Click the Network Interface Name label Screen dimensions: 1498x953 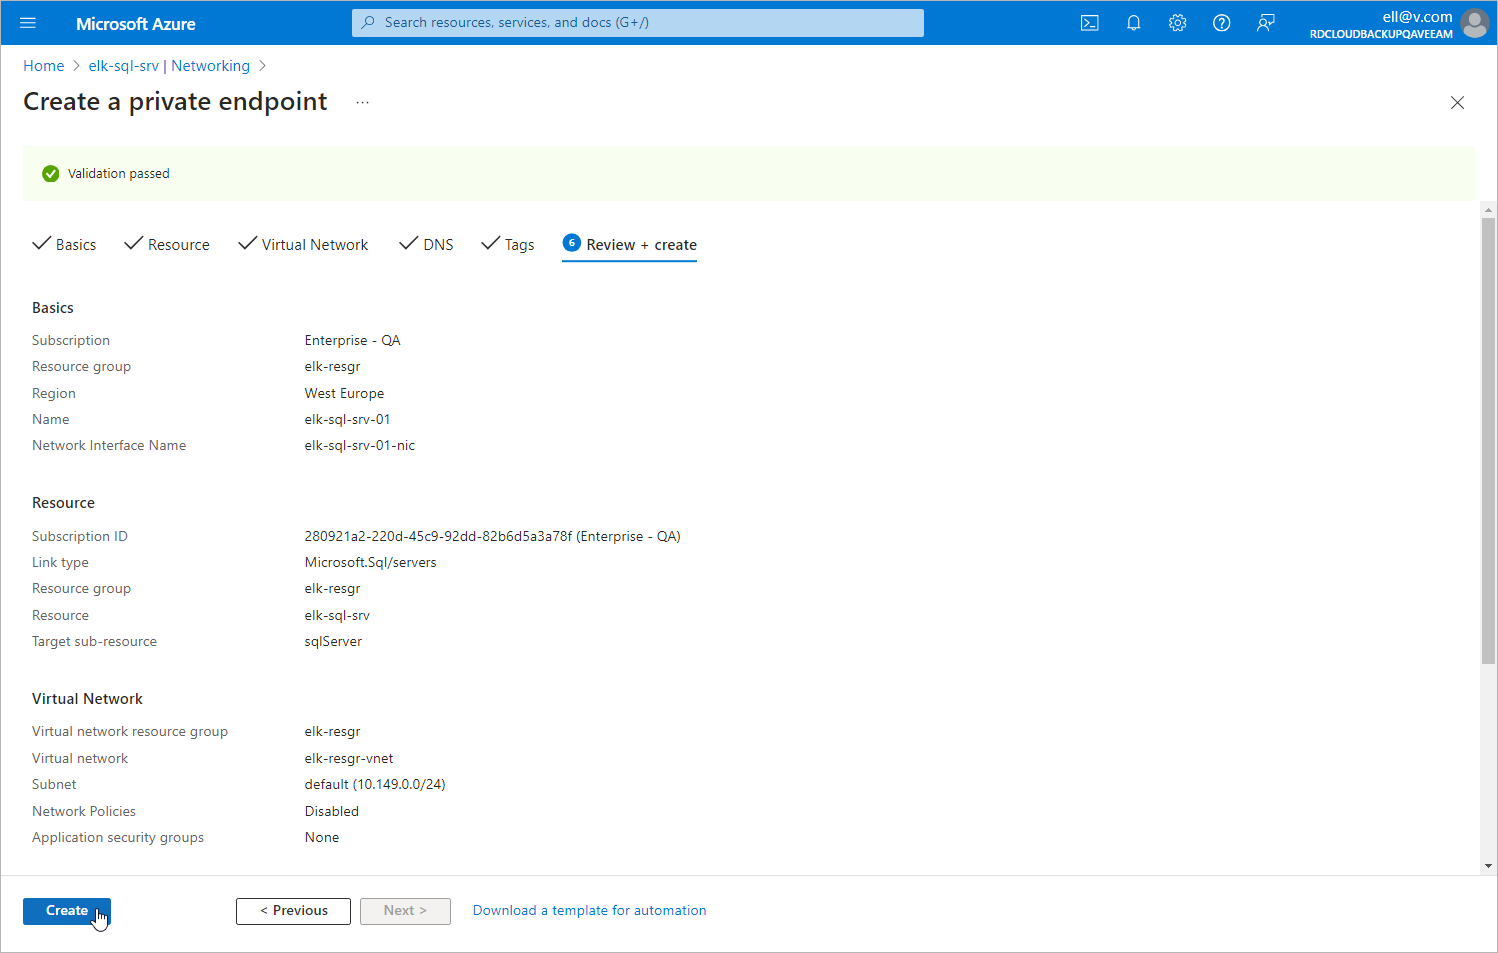coord(109,446)
